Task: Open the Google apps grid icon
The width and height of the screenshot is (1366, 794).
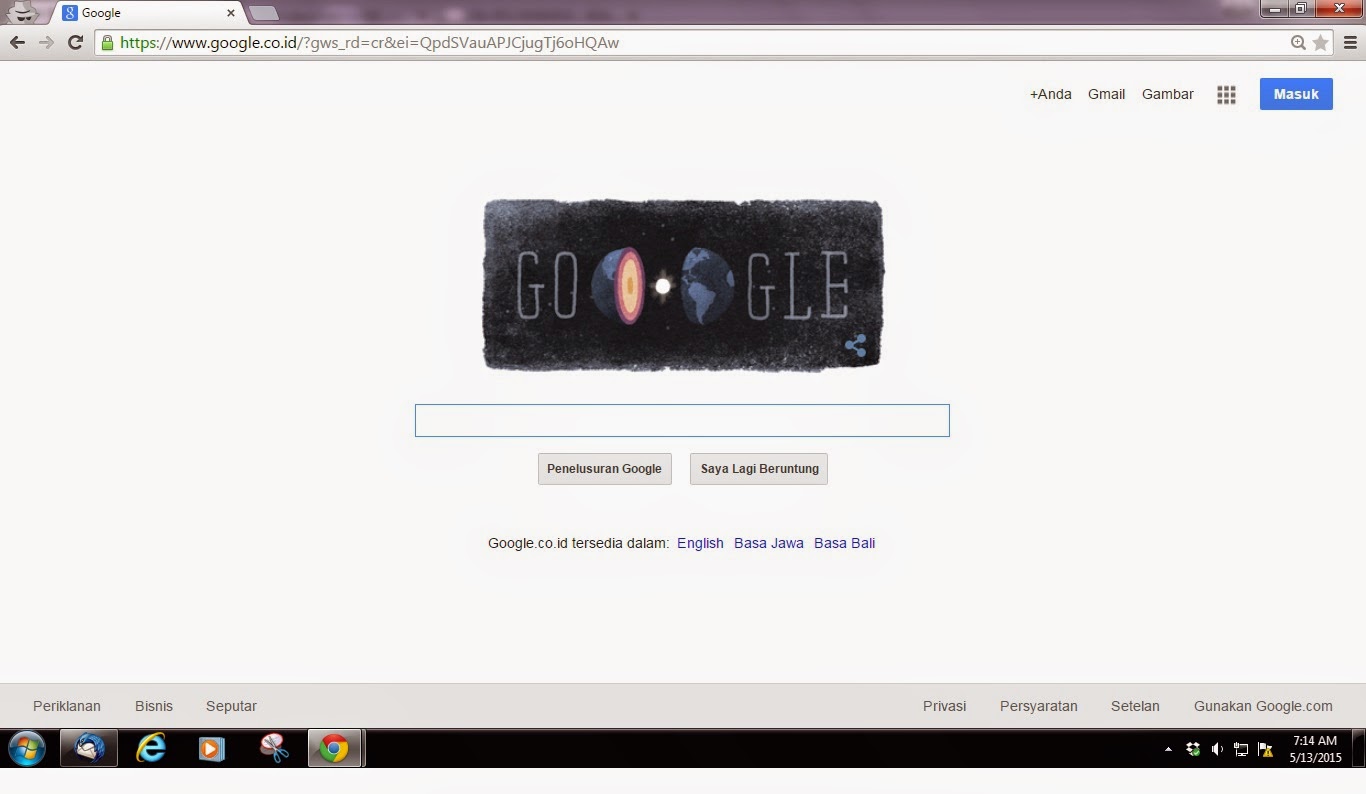Action: coord(1226,94)
